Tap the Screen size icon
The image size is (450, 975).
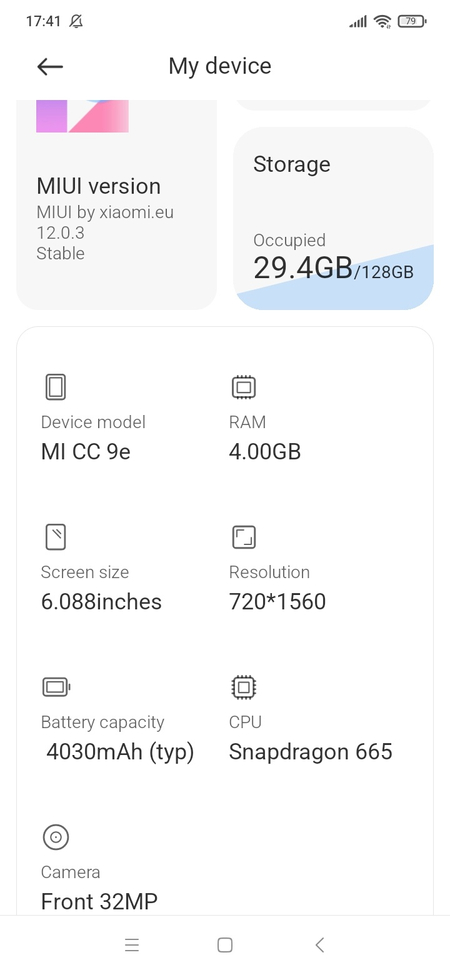tap(55, 537)
